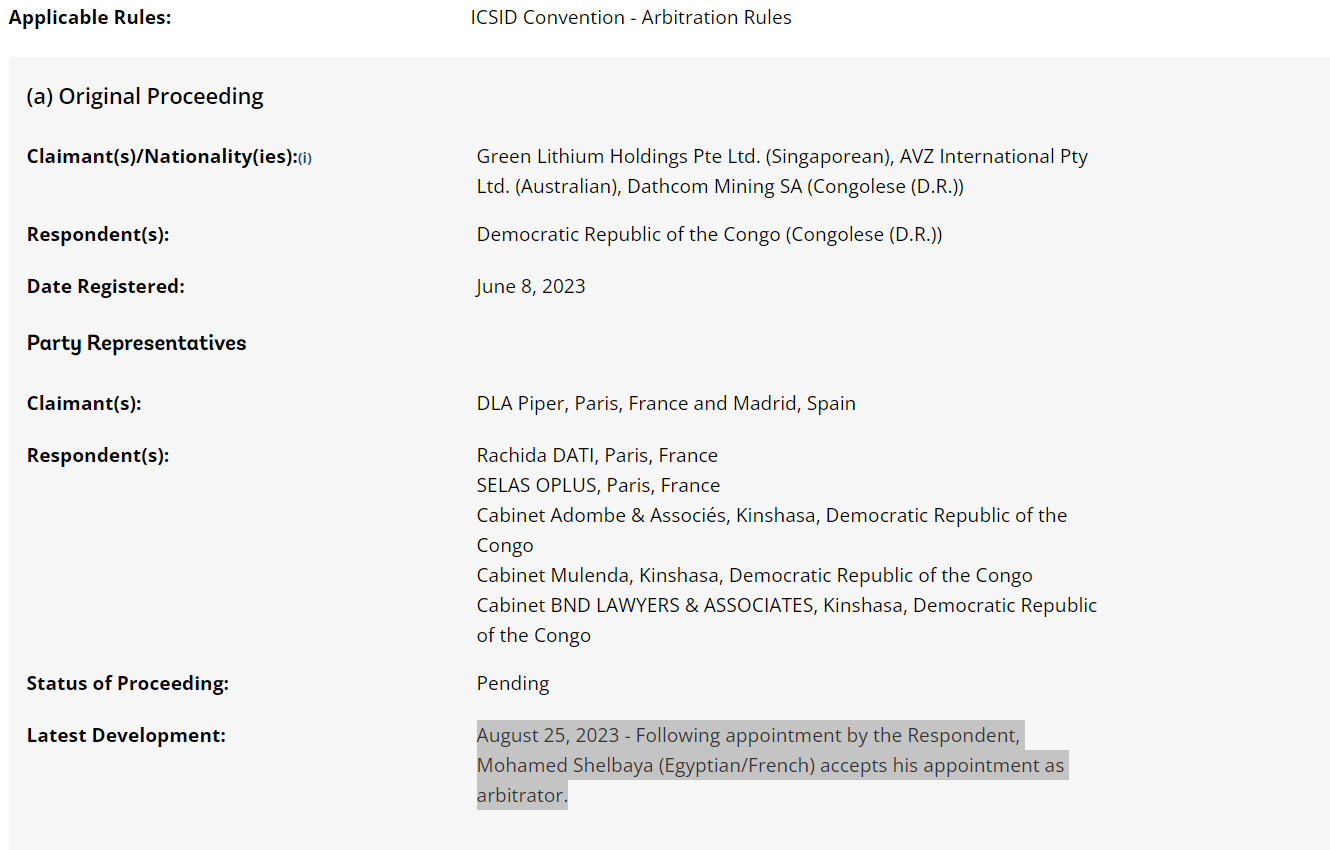This screenshot has width=1330, height=850.
Task: Click the 'Rachida DATI, Paris, France' entry
Action: [597, 456]
